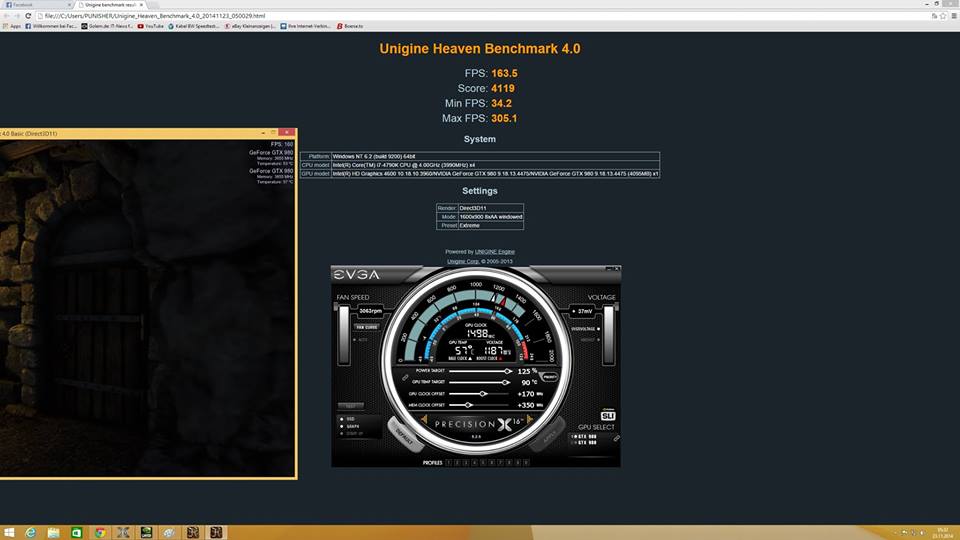Open Internet Explorer from the taskbar

(x=30, y=533)
